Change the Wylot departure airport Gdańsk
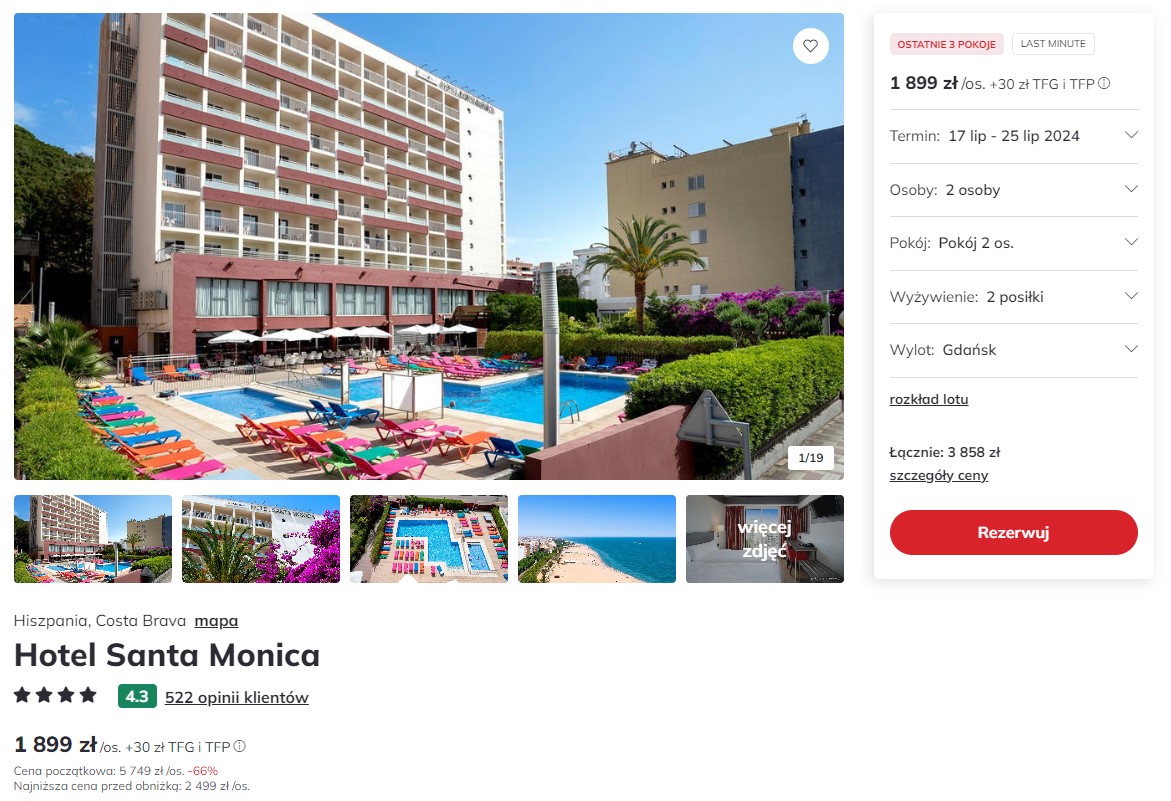The width and height of the screenshot is (1171, 801). 1013,349
